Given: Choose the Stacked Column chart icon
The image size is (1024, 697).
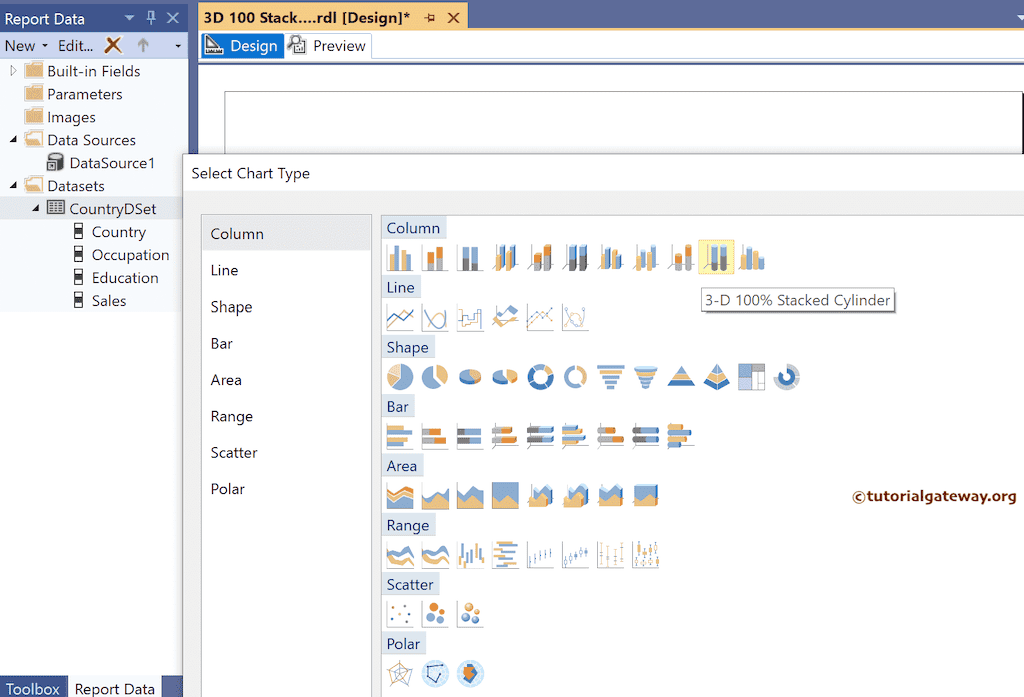Looking at the screenshot, I should pyautogui.click(x=435, y=257).
